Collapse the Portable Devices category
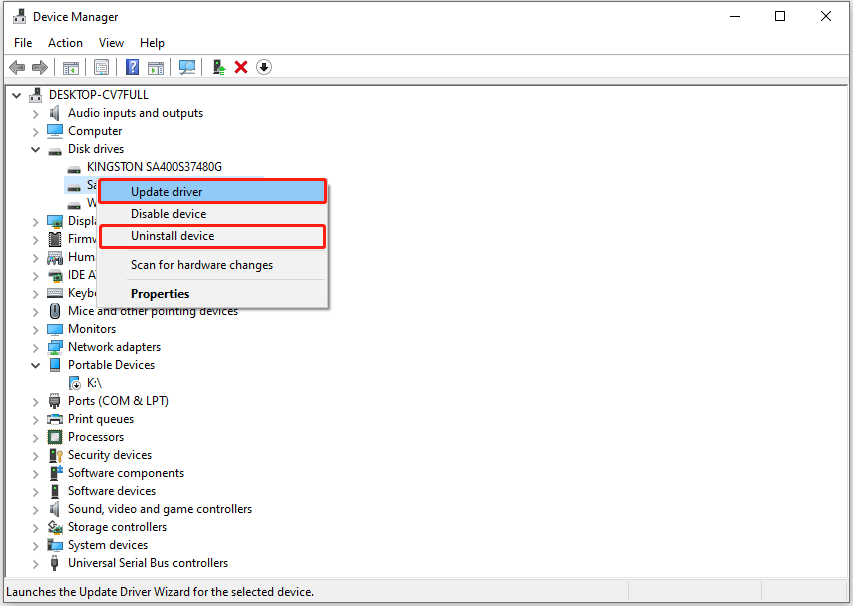Image resolution: width=853 pixels, height=606 pixels. 36,364
